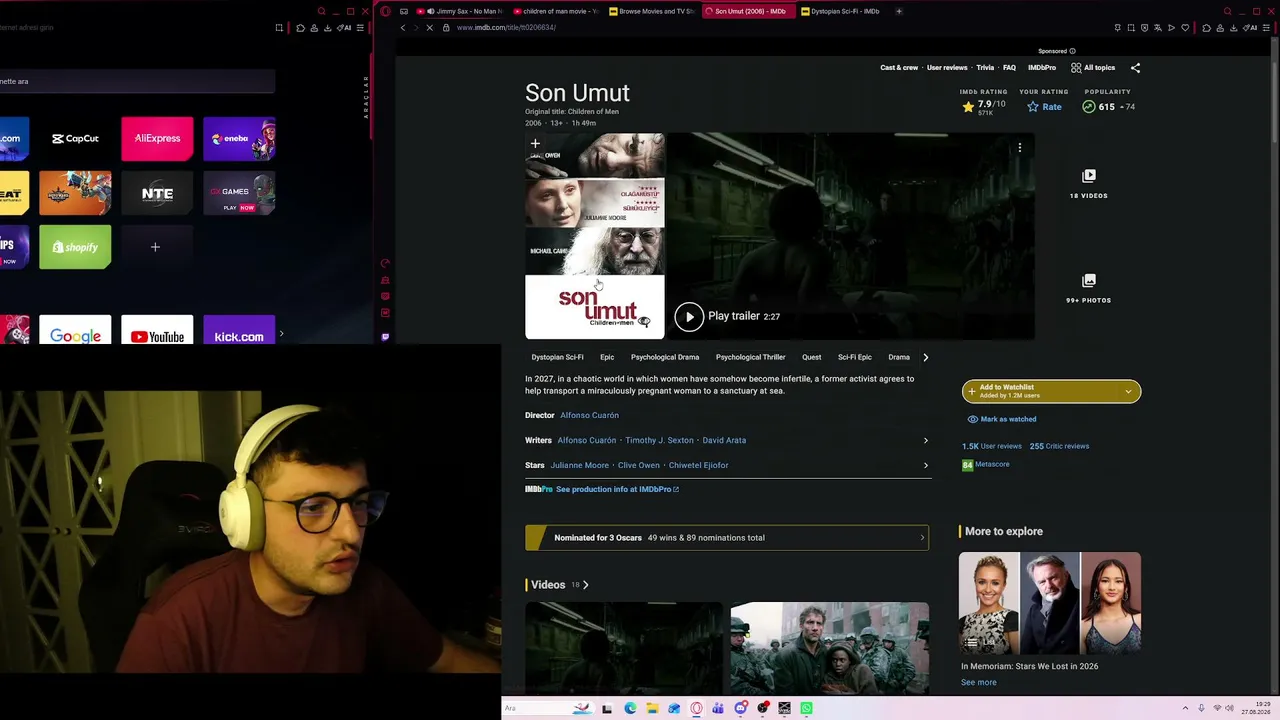This screenshot has height=720, width=1280.
Task: Open the Opera GX taskbar icon
Action: pyautogui.click(x=696, y=708)
